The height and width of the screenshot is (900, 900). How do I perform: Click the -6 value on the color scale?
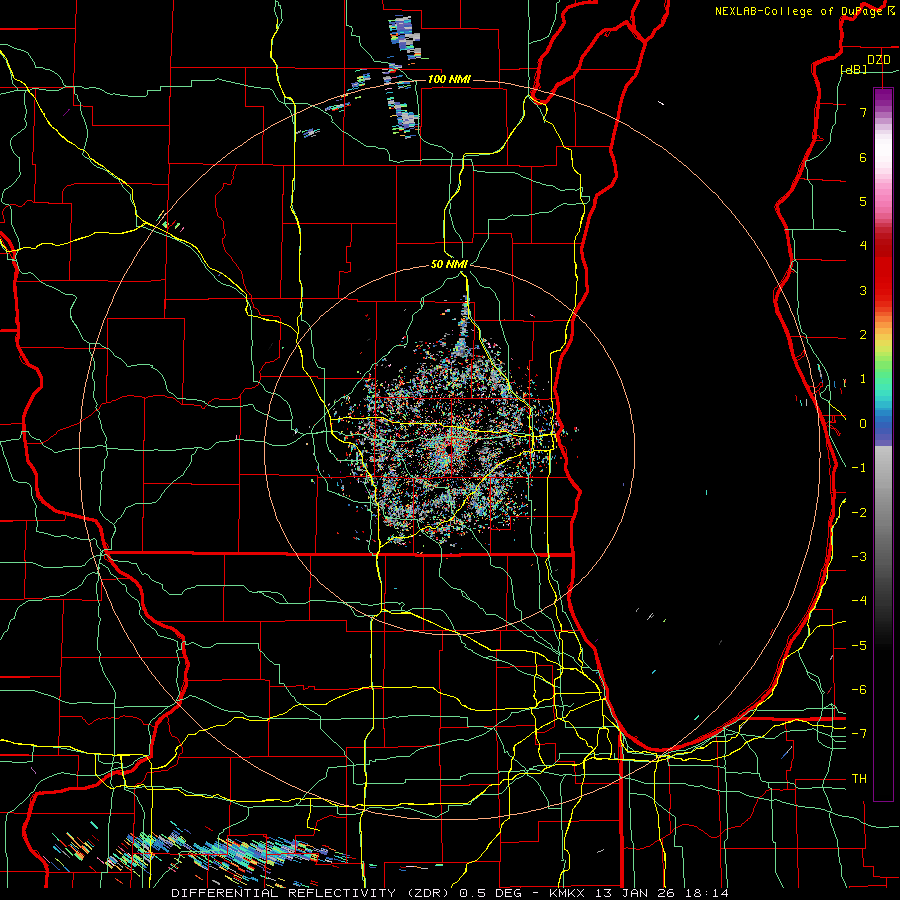click(x=859, y=690)
